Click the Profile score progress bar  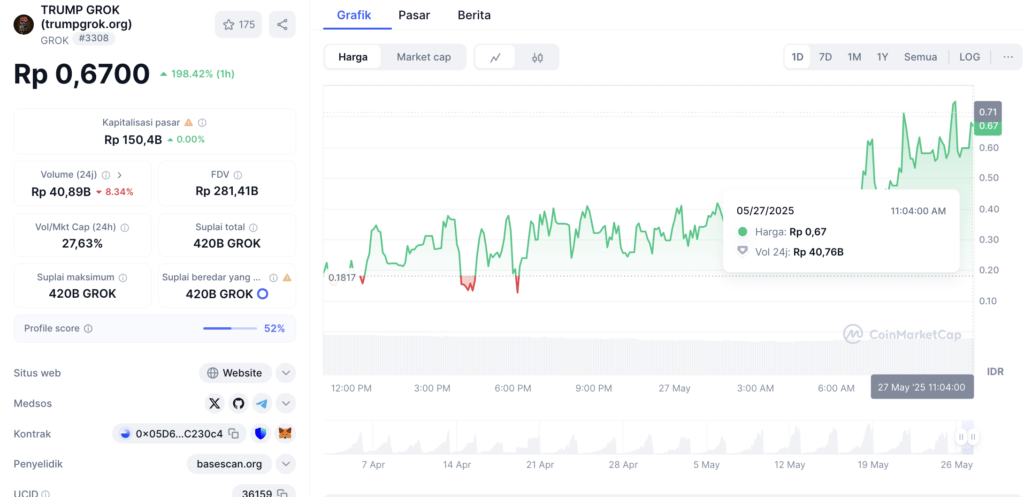230,329
